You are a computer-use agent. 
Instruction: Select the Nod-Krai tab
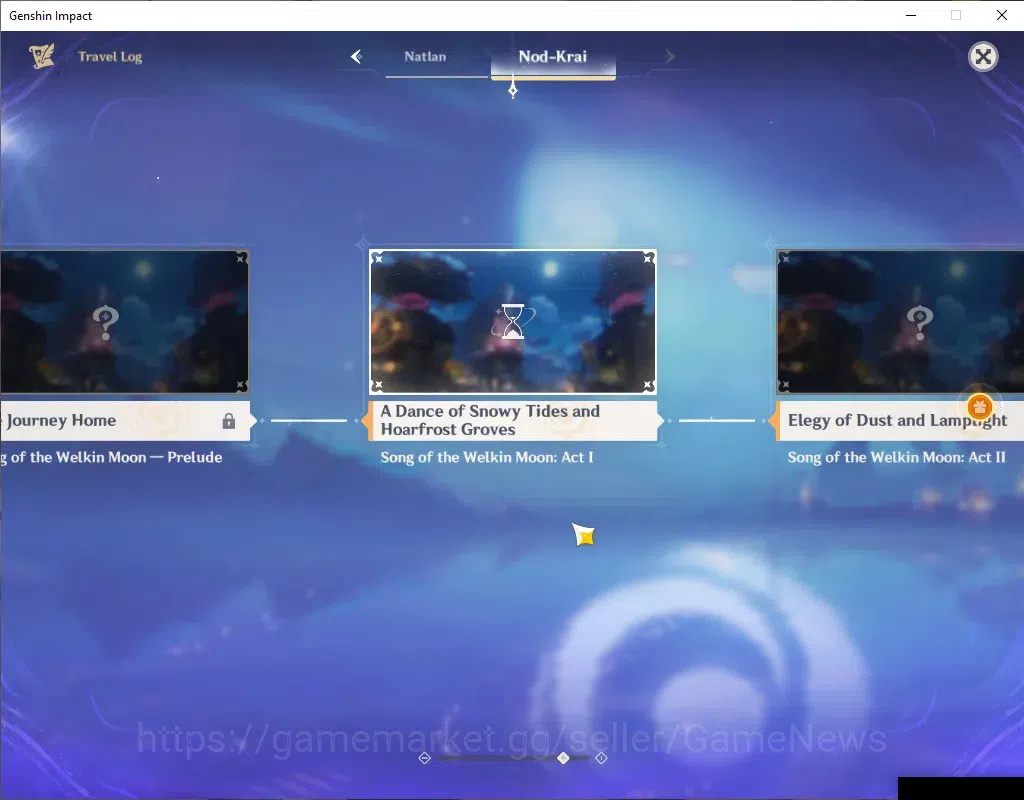[552, 57]
